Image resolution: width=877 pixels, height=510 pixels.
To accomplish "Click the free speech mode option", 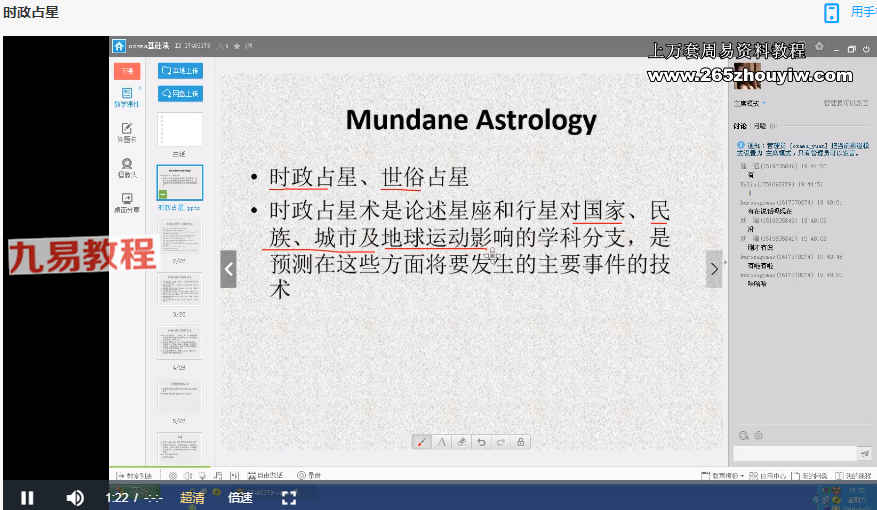I will [266, 475].
